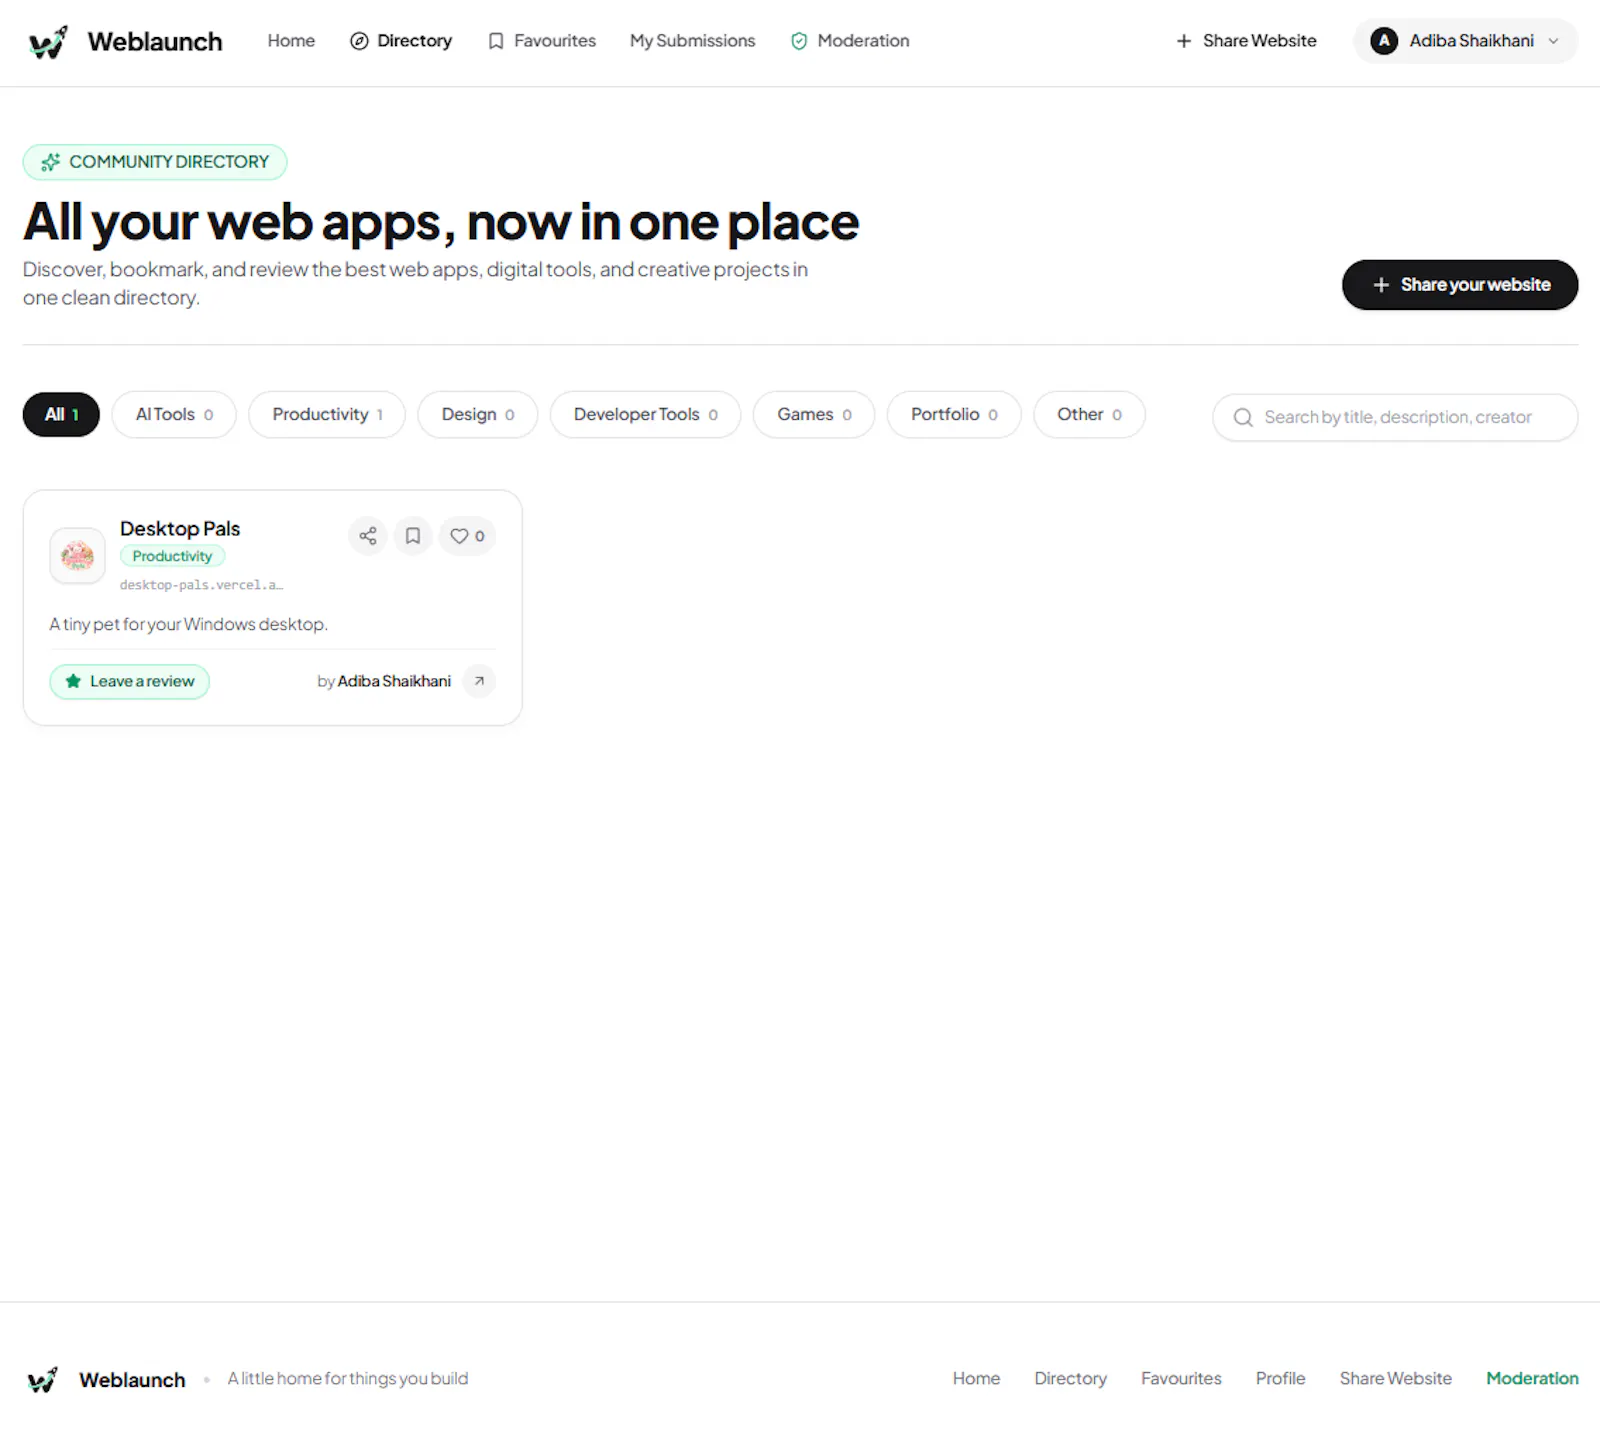
Task: Filter by Design category
Action: 478,414
